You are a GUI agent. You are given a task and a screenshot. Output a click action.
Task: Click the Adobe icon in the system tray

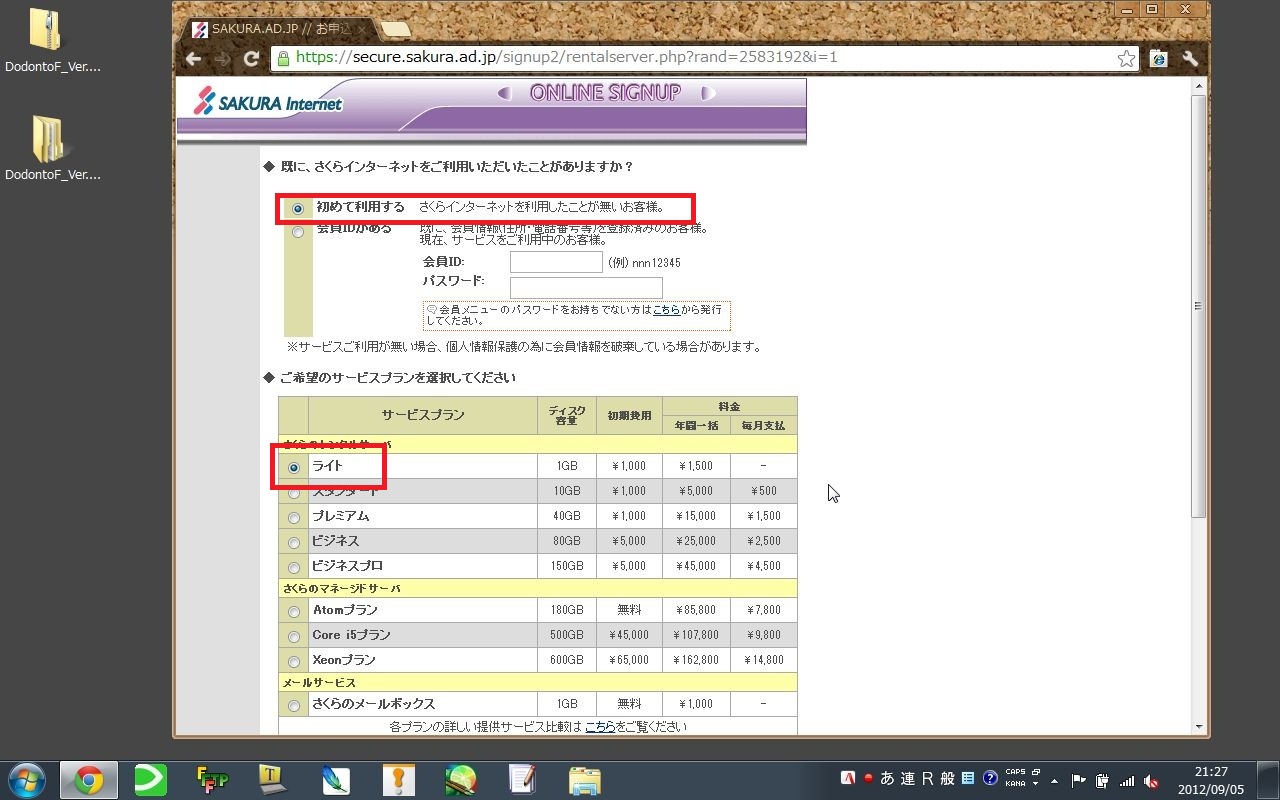tap(848, 779)
